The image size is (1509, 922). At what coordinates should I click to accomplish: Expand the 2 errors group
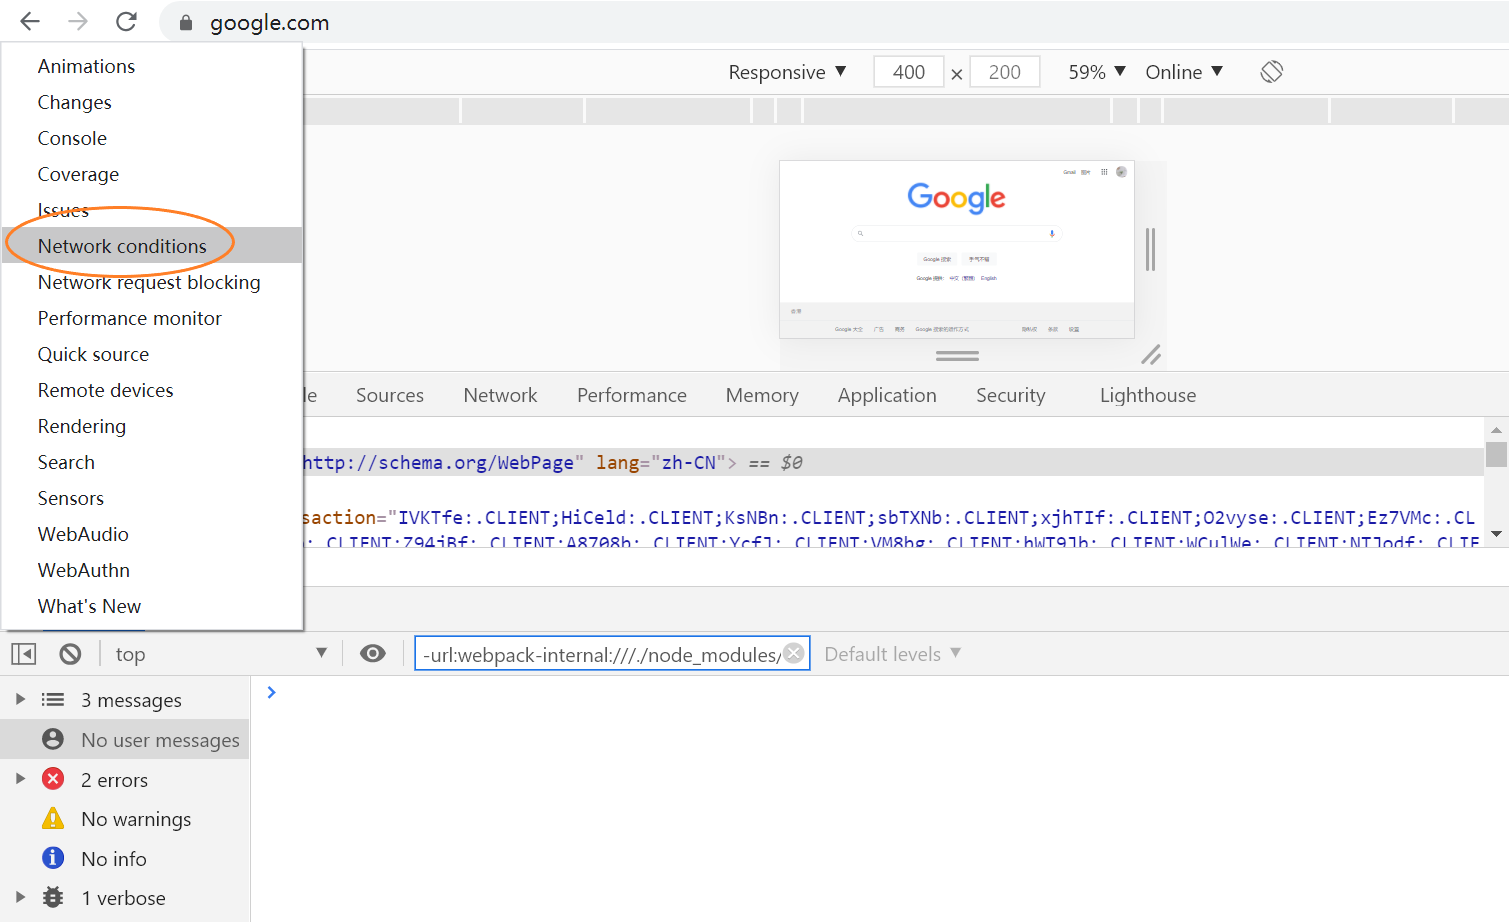pos(20,778)
